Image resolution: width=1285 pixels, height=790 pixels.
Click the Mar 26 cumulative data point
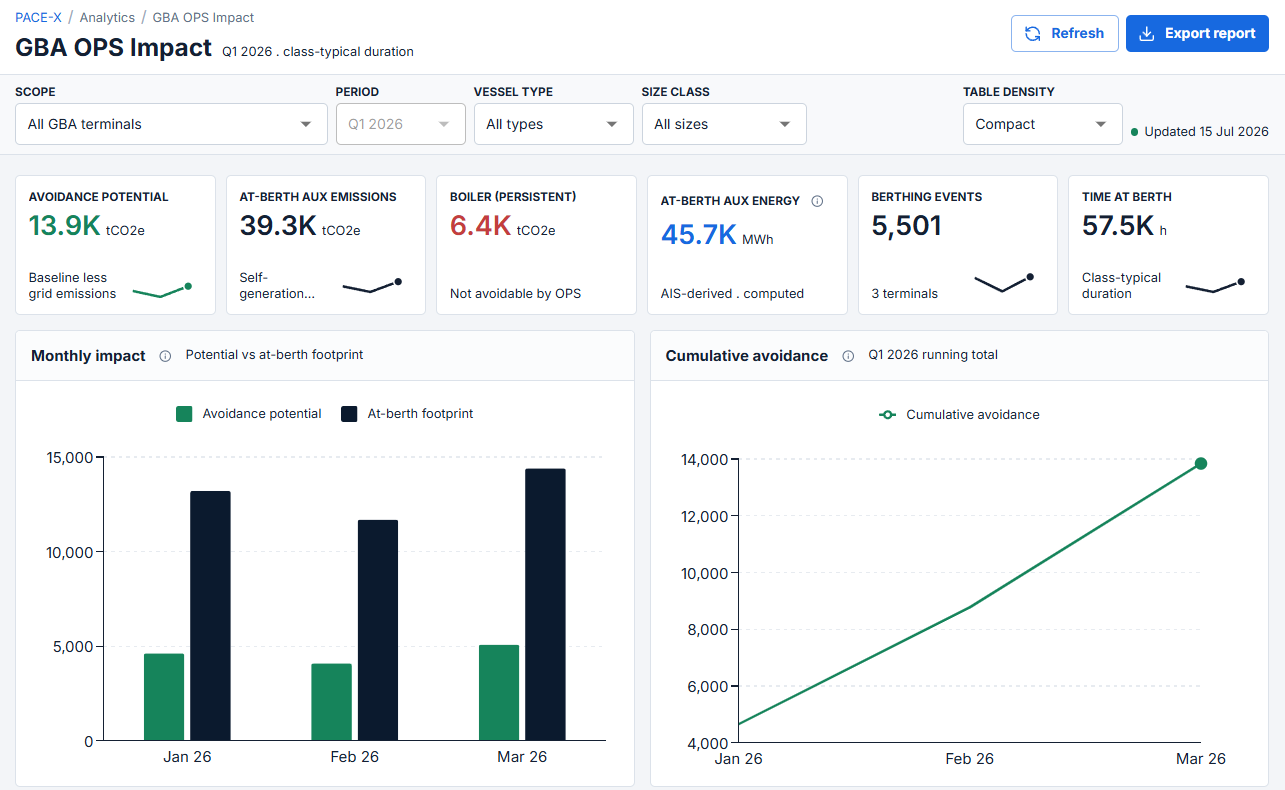[1201, 463]
